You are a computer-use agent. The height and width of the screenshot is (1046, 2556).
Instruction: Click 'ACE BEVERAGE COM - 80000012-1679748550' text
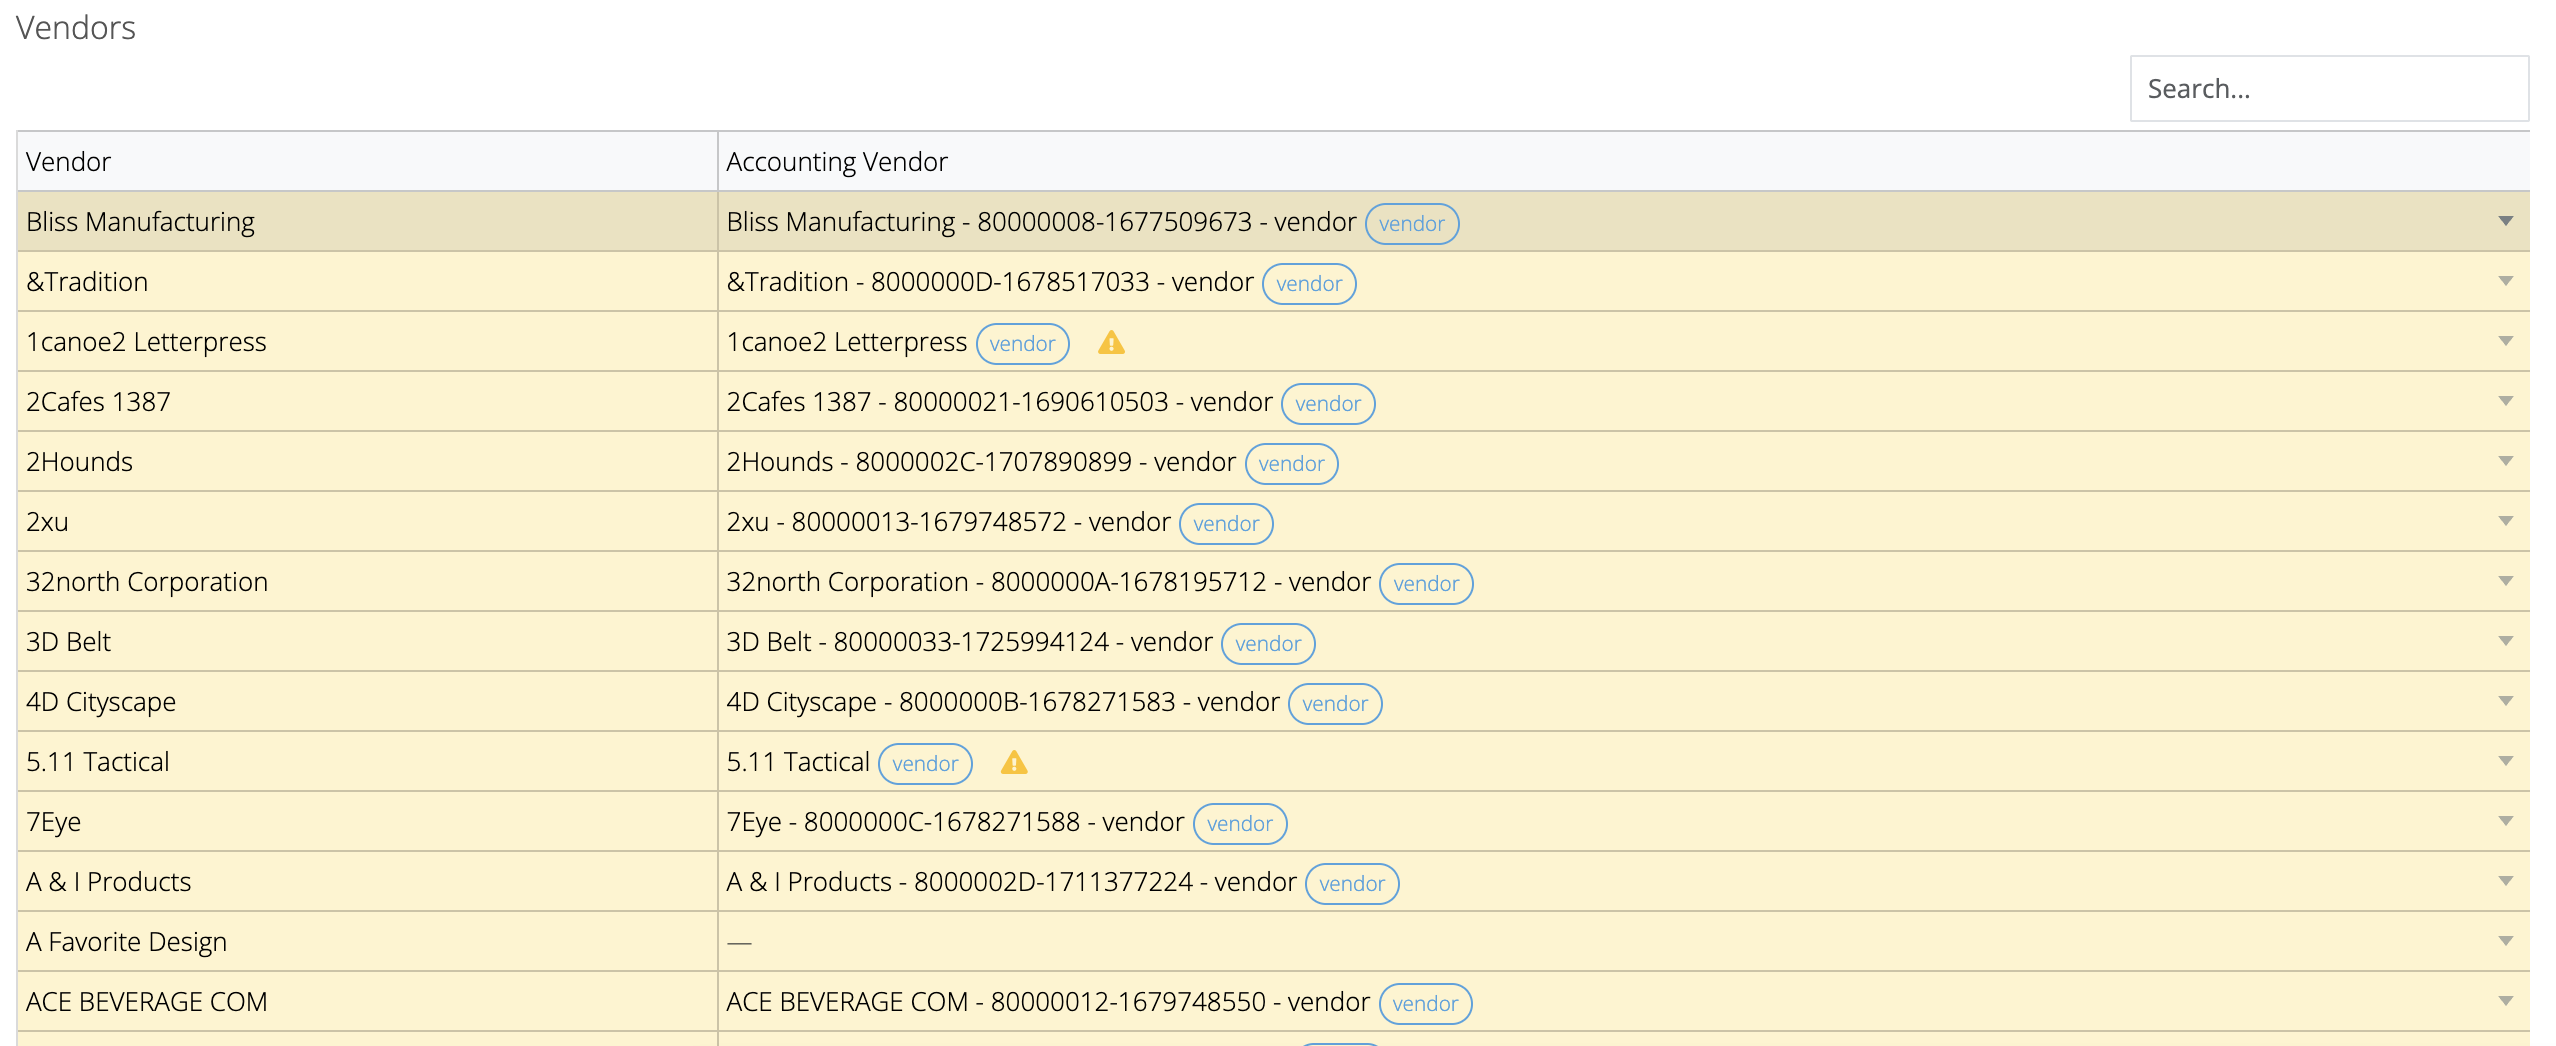pyautogui.click(x=996, y=1001)
